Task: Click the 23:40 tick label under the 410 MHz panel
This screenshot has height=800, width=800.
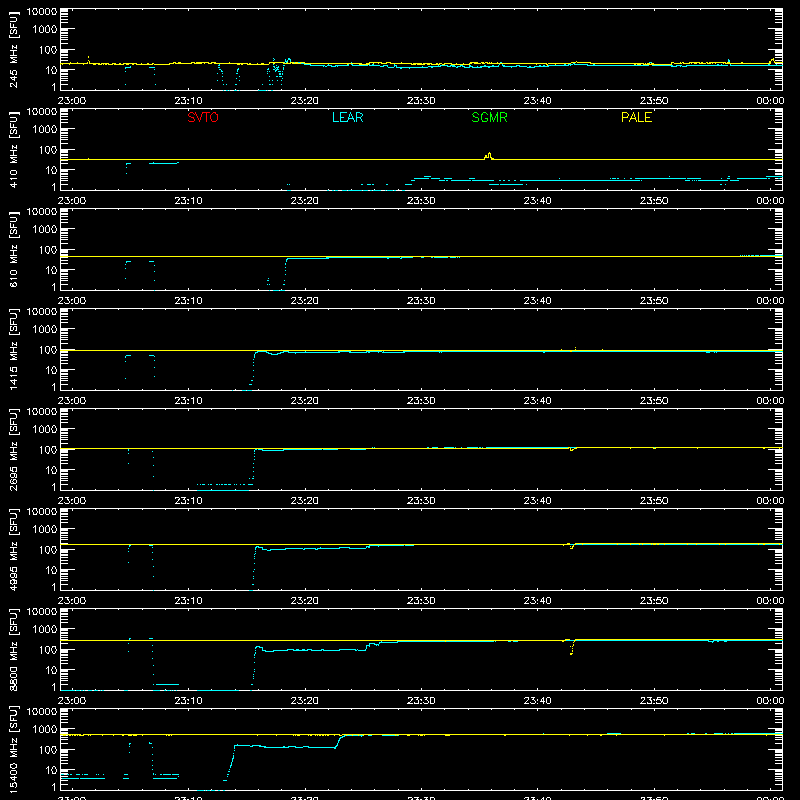Action: click(537, 201)
